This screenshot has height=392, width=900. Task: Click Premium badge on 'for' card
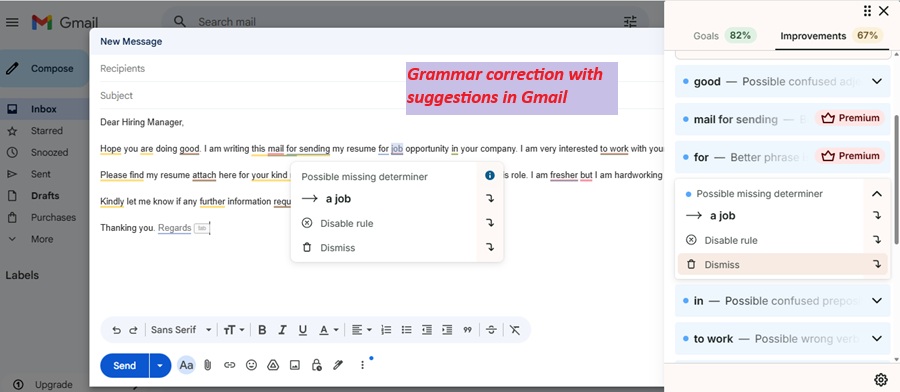tap(850, 156)
